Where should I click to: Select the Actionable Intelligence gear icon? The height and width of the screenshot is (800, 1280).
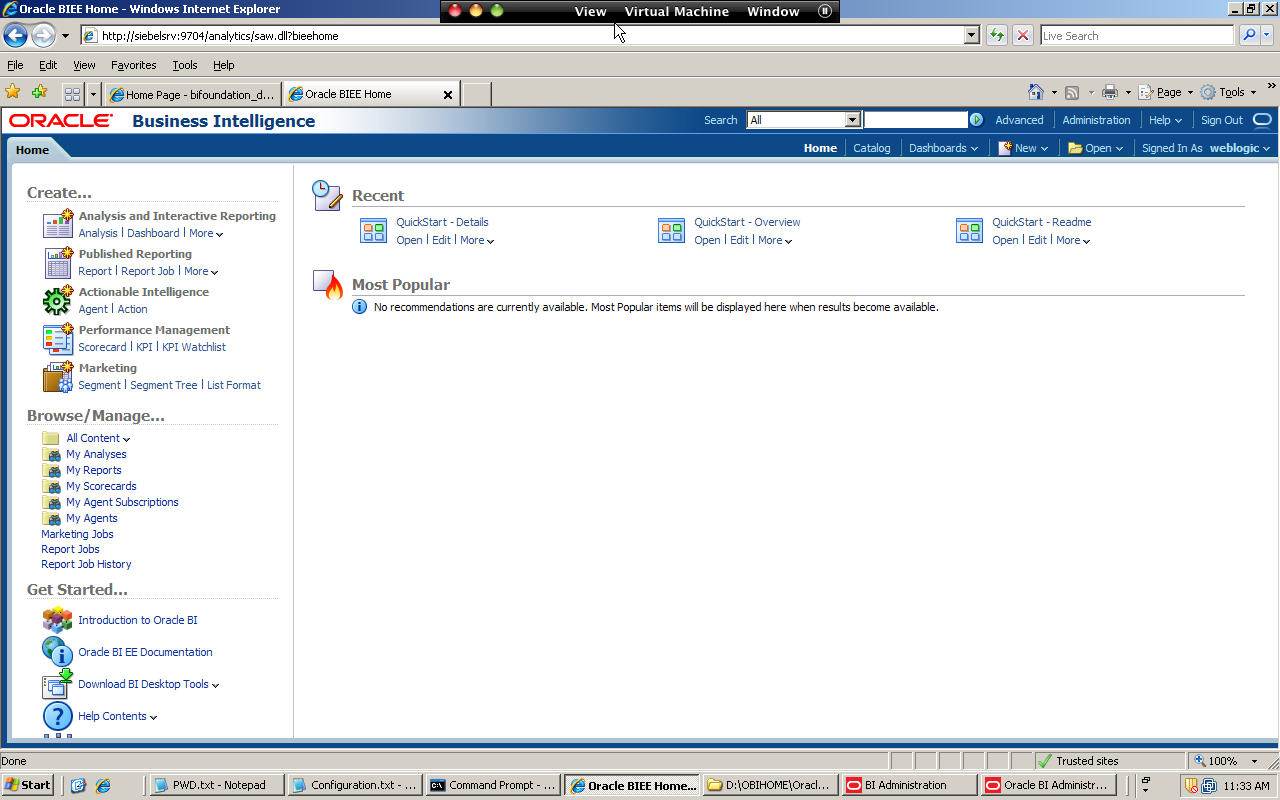coord(57,300)
